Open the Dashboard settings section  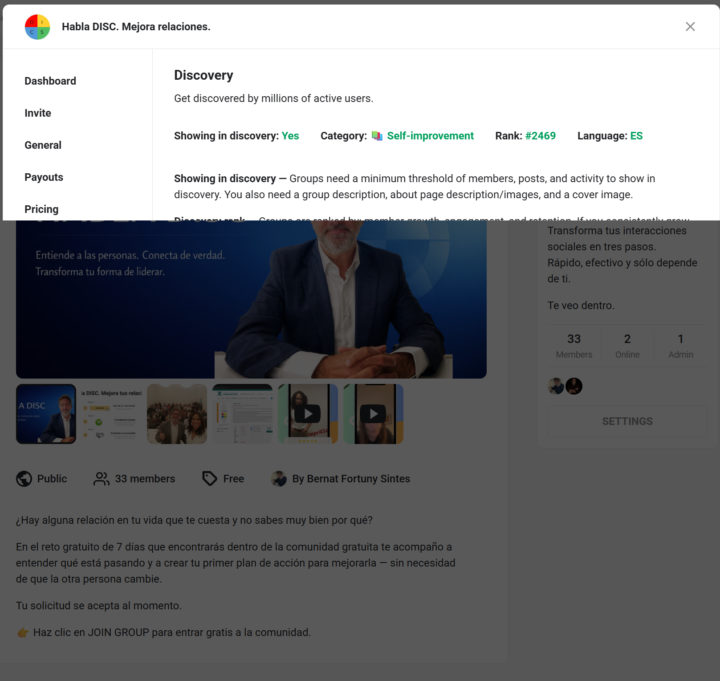coord(50,81)
